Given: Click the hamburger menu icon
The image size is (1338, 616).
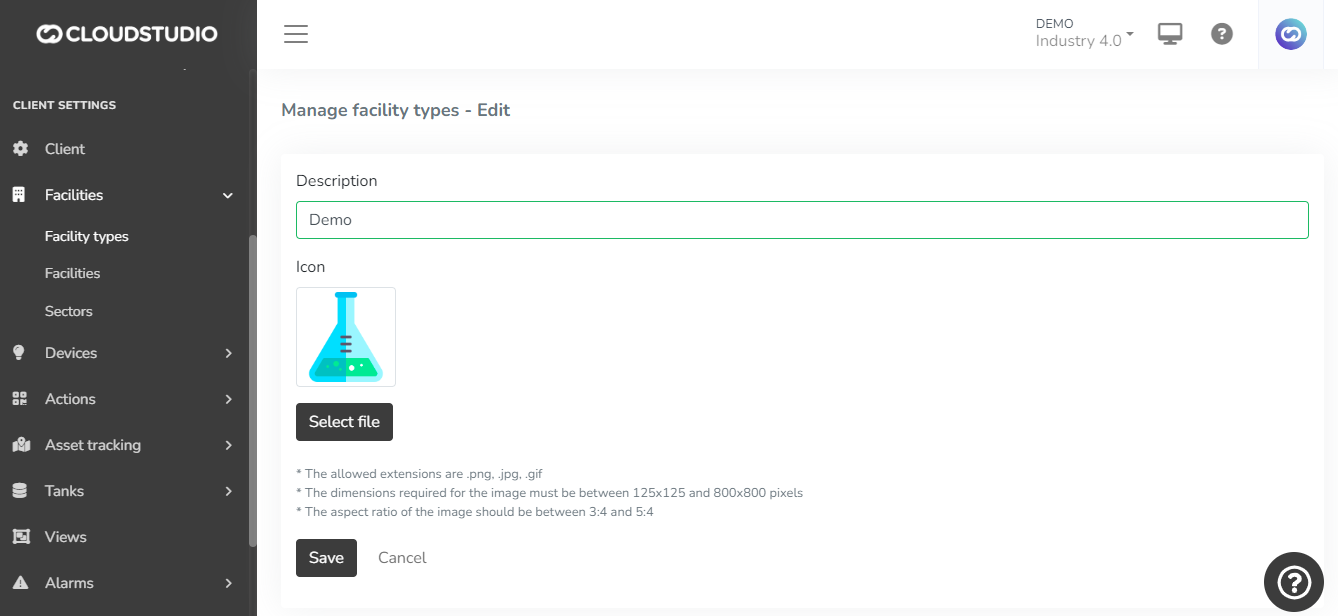Looking at the screenshot, I should point(296,35).
